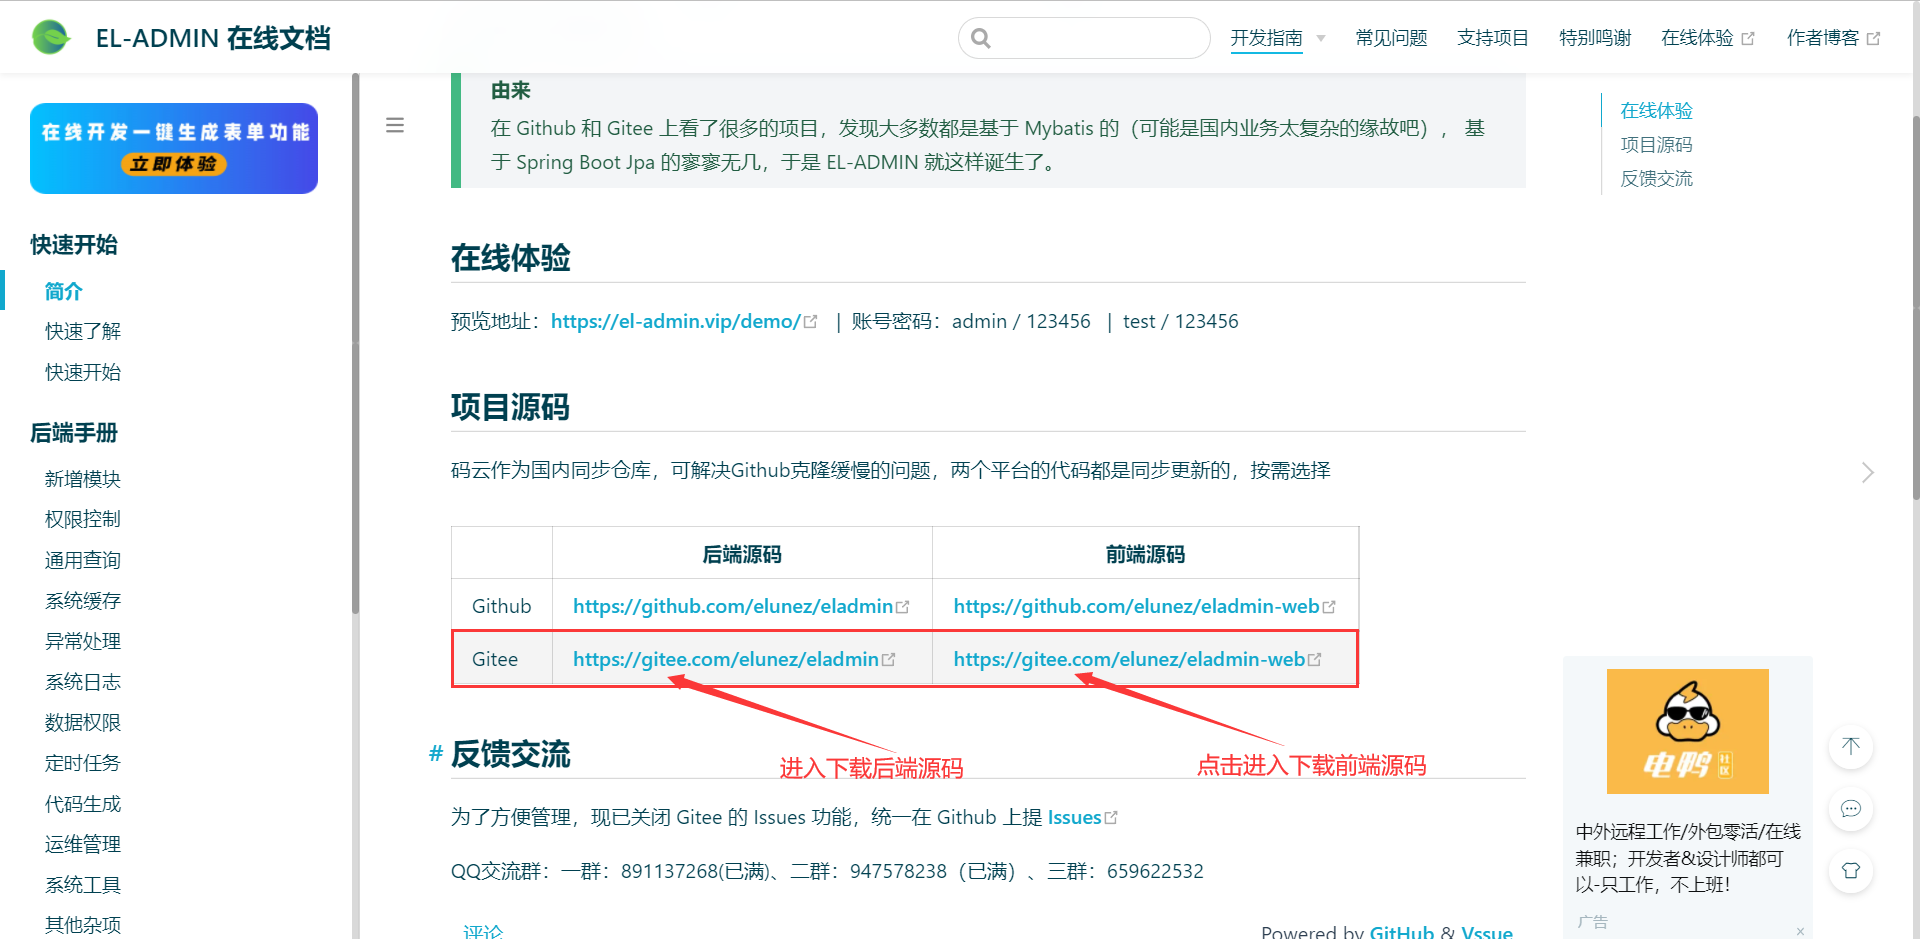Click the search magnifier icon
The height and width of the screenshot is (939, 1920).
(x=980, y=37)
